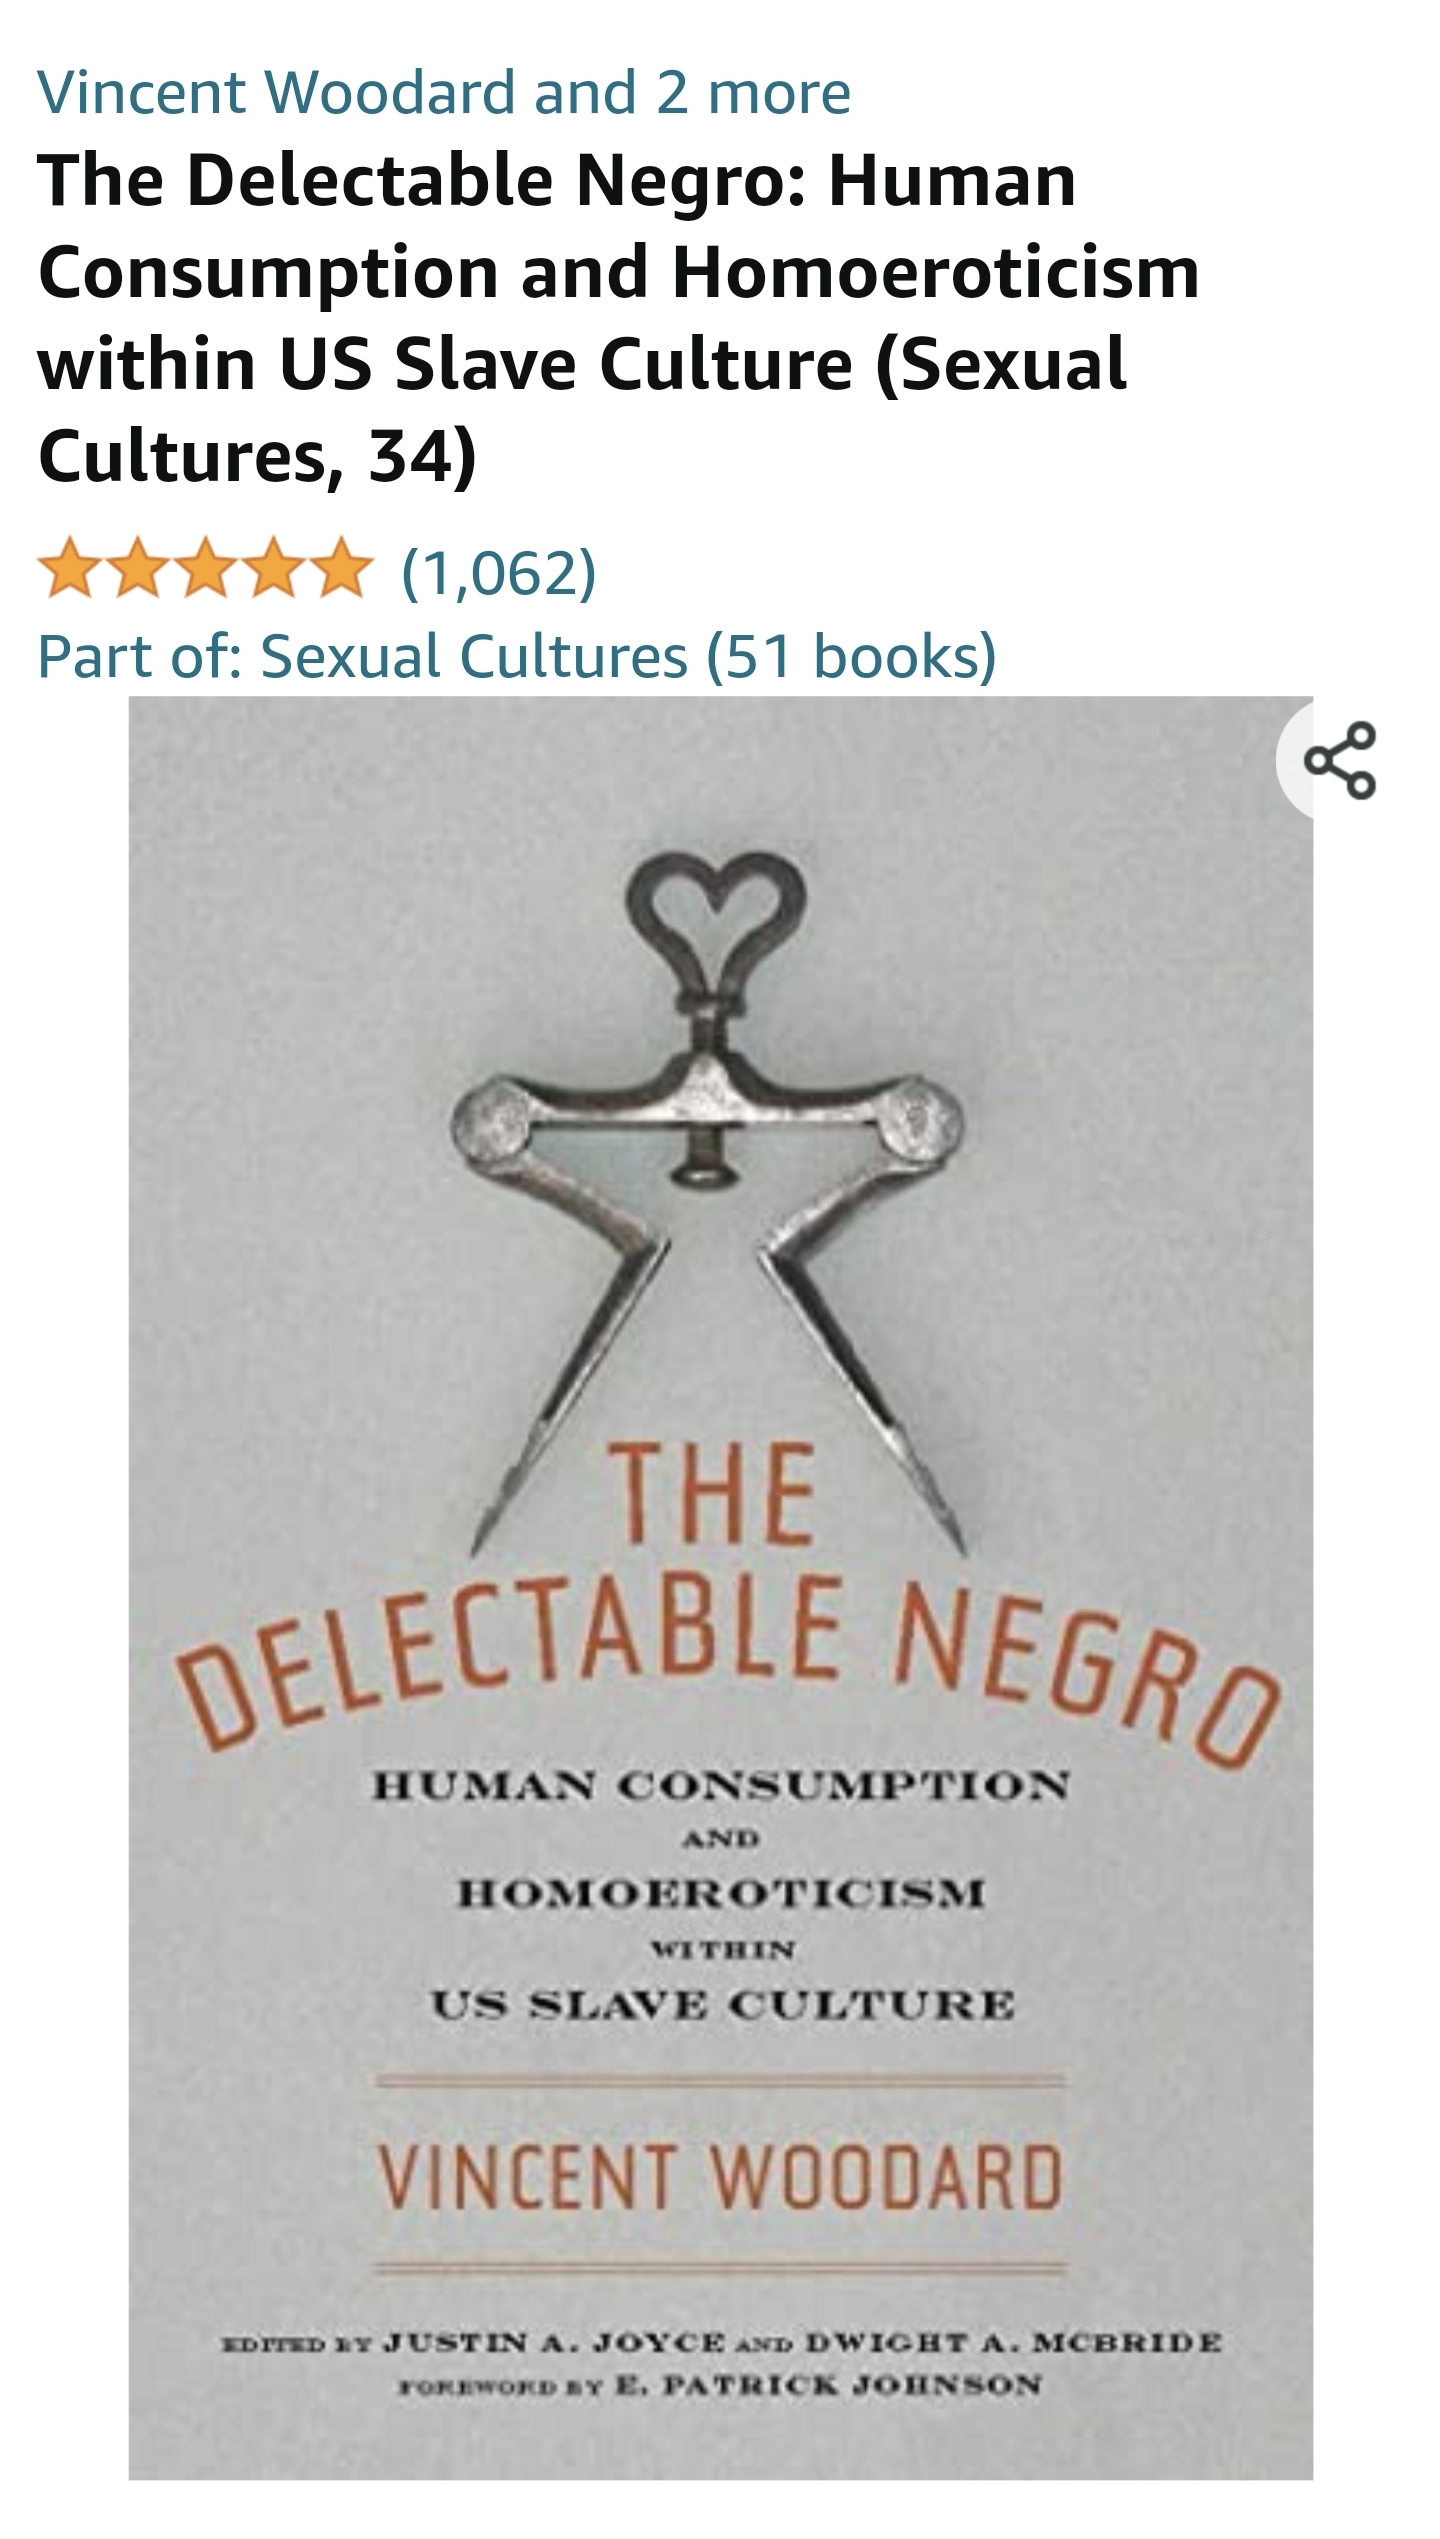1440x2539 pixels.
Task: Tap 'Human Consumption' subtitle on the cover
Action: click(721, 1785)
